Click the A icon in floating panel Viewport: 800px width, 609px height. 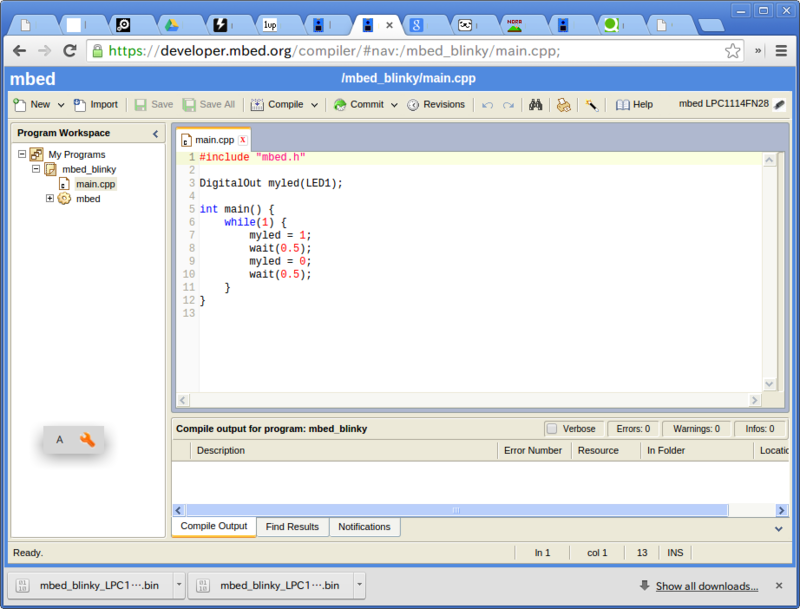tap(60, 440)
